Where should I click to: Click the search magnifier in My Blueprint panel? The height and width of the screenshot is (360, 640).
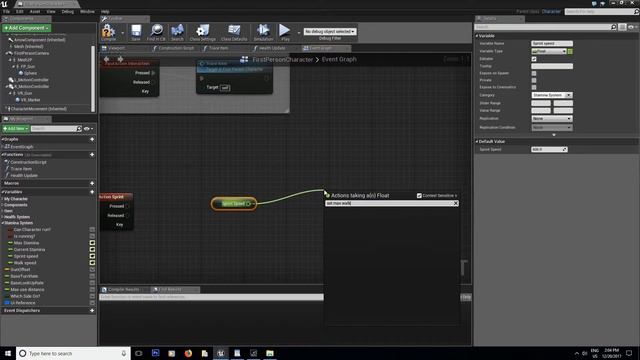pos(79,129)
